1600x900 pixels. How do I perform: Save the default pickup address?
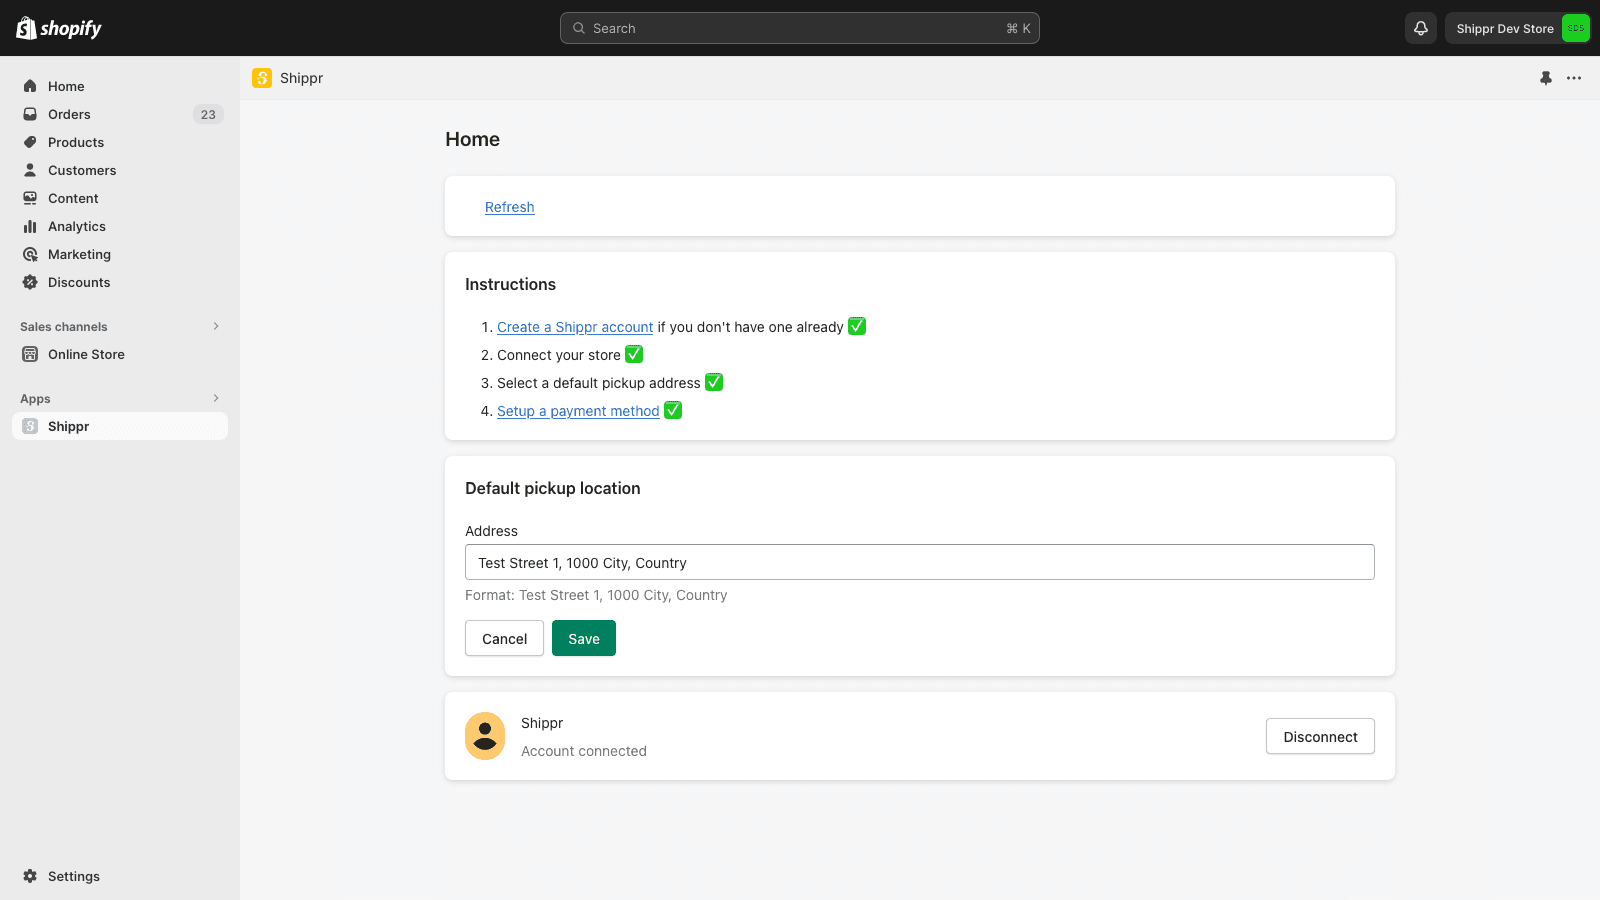tap(583, 639)
